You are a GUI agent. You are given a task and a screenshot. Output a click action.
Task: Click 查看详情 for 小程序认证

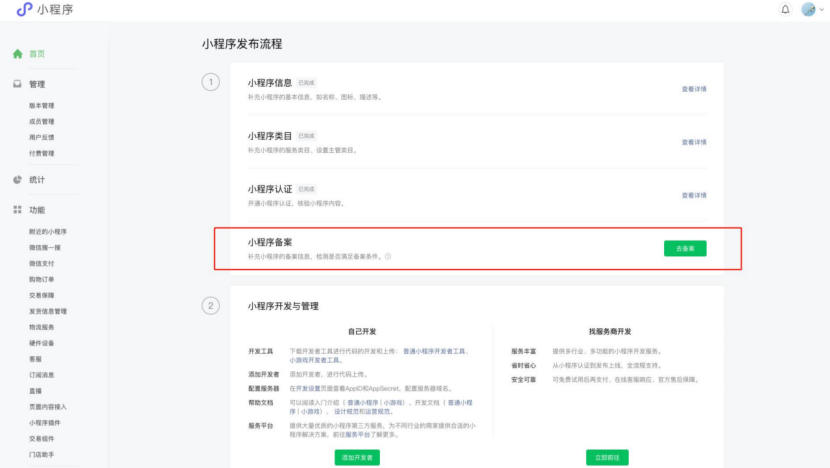(694, 195)
